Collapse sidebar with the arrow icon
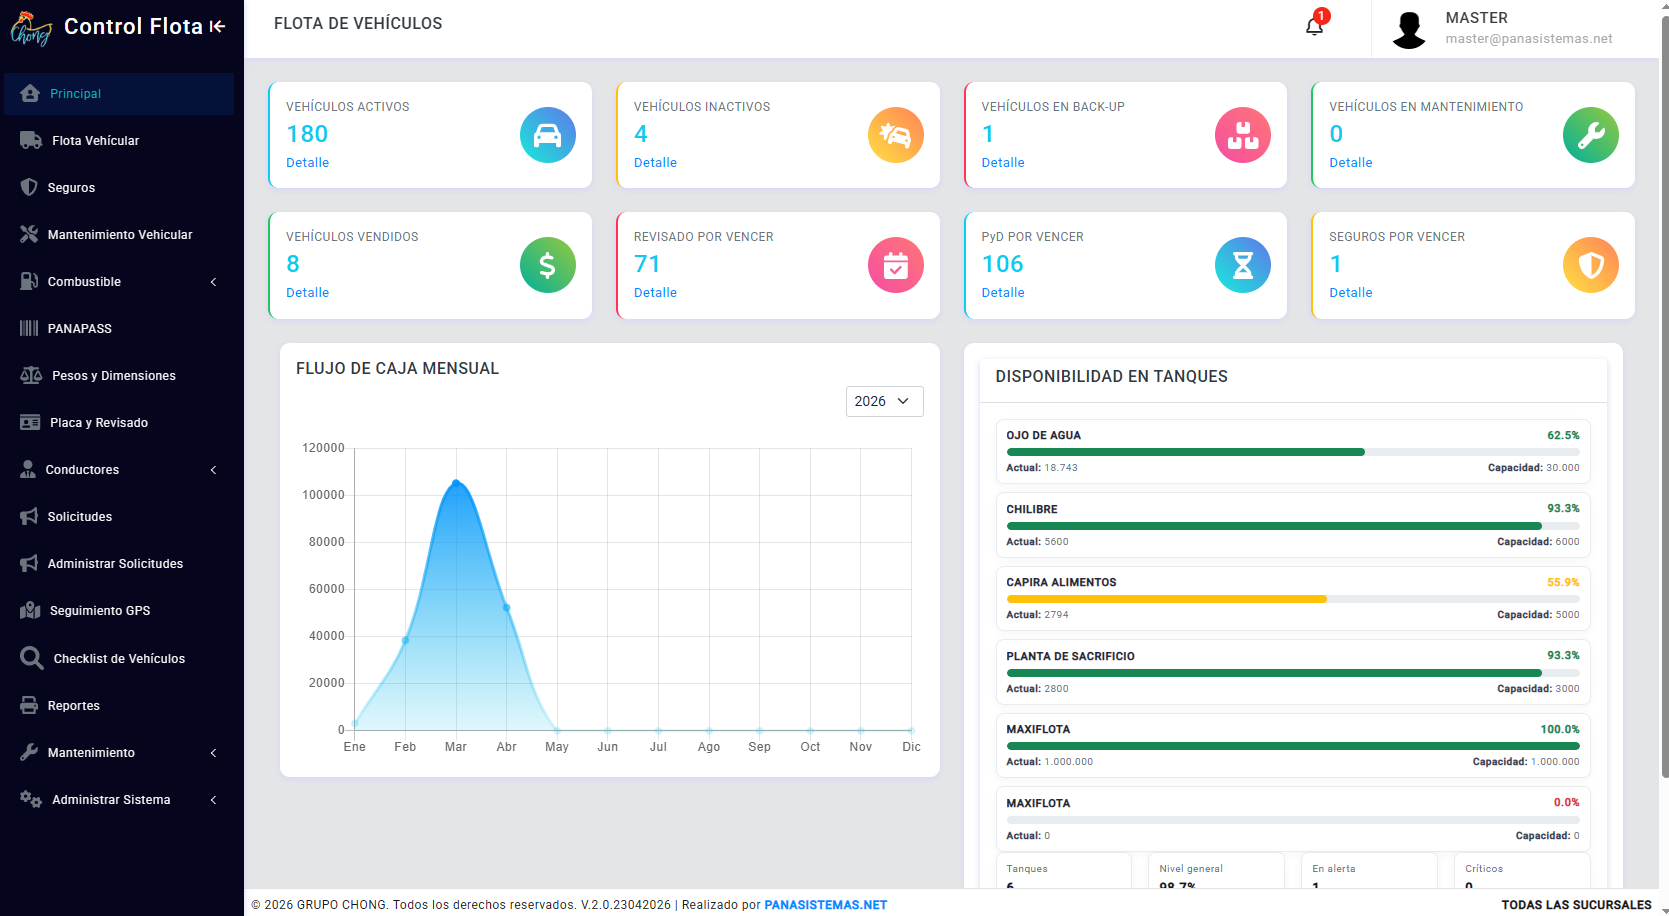1669x916 pixels. tap(217, 27)
